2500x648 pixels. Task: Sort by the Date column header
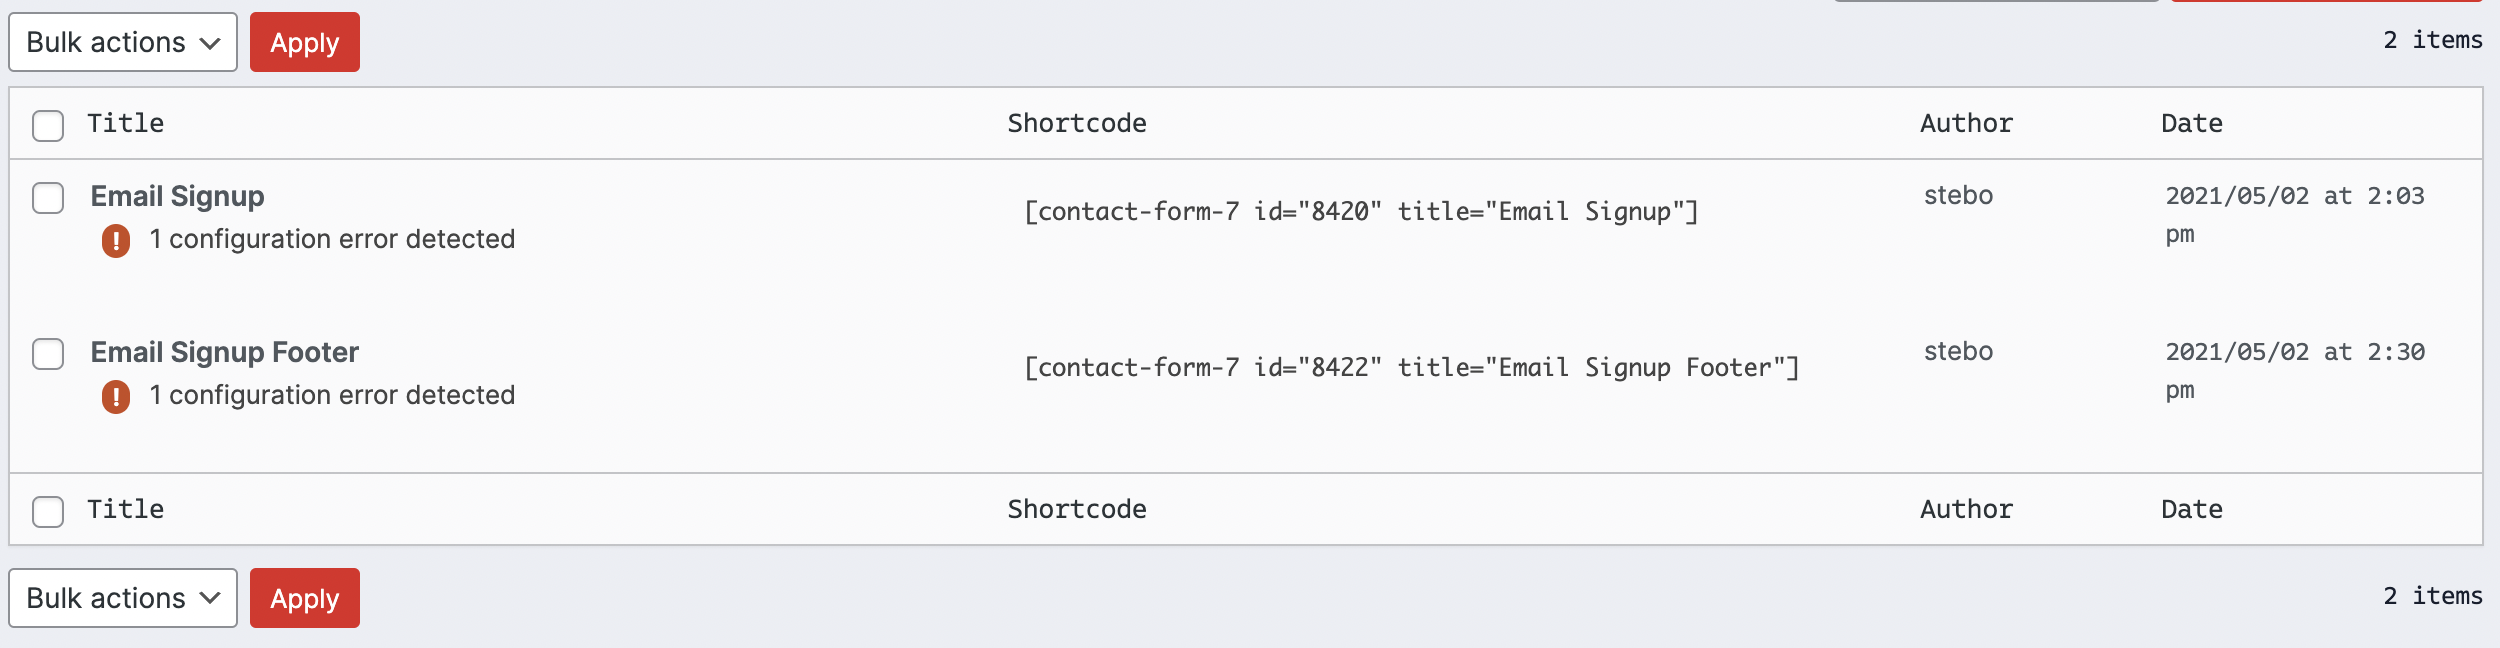coord(2192,123)
